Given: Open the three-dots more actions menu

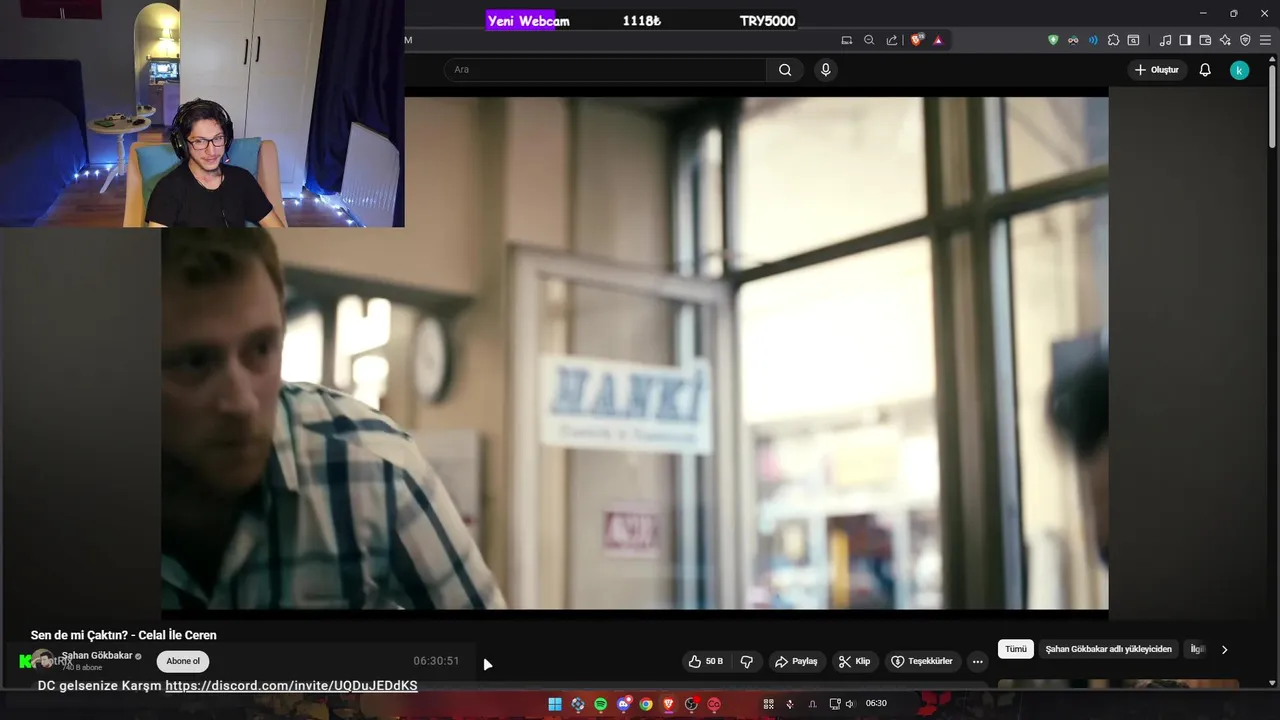Looking at the screenshot, I should (x=977, y=661).
